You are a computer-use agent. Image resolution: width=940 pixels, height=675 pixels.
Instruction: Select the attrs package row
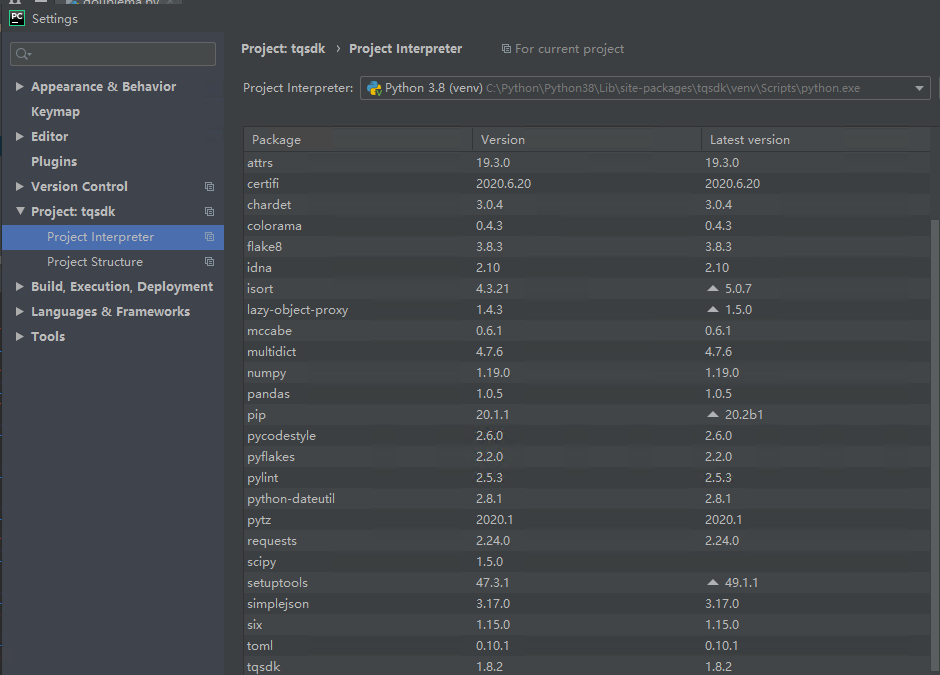point(587,162)
